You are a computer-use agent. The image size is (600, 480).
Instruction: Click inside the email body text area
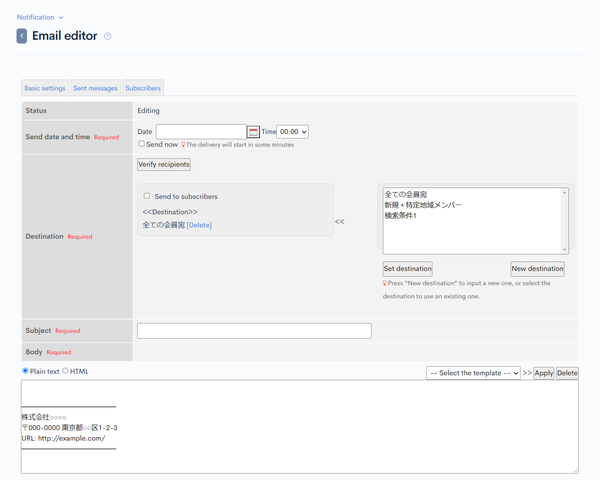(x=300, y=427)
